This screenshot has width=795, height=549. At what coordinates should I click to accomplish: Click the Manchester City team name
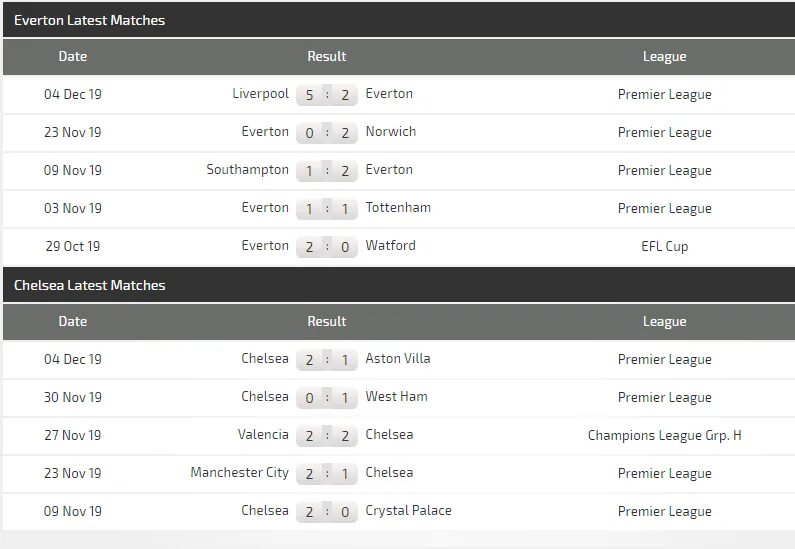click(239, 473)
